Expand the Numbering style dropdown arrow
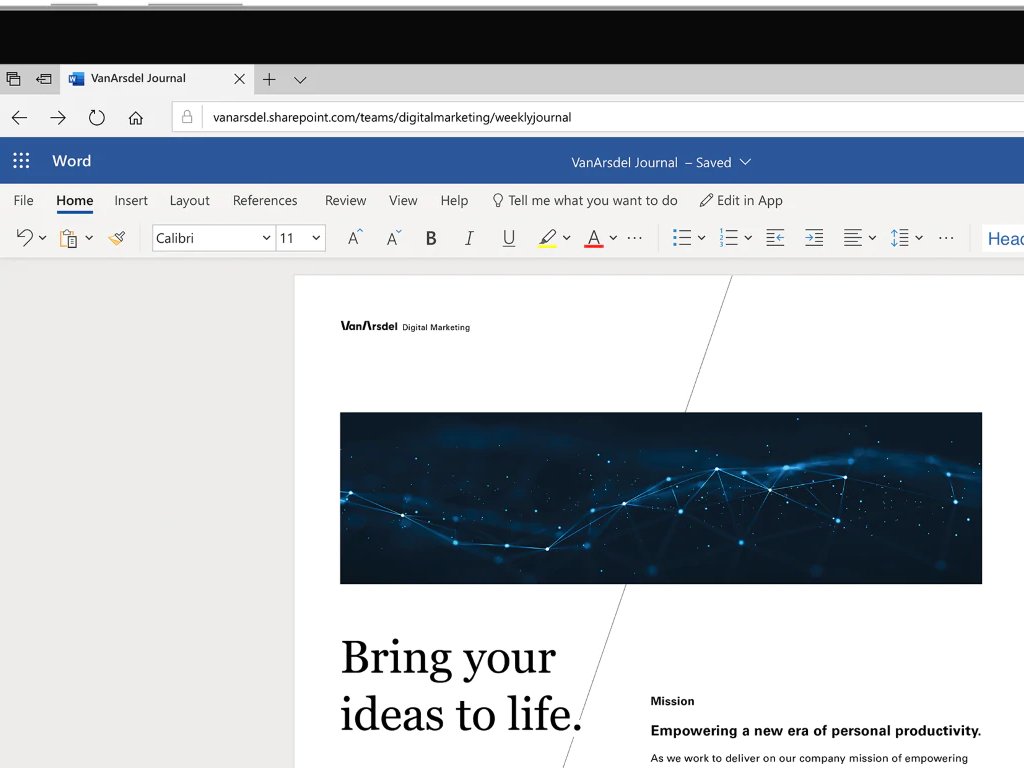Screen dimensions: 1024x768 [x=748, y=238]
